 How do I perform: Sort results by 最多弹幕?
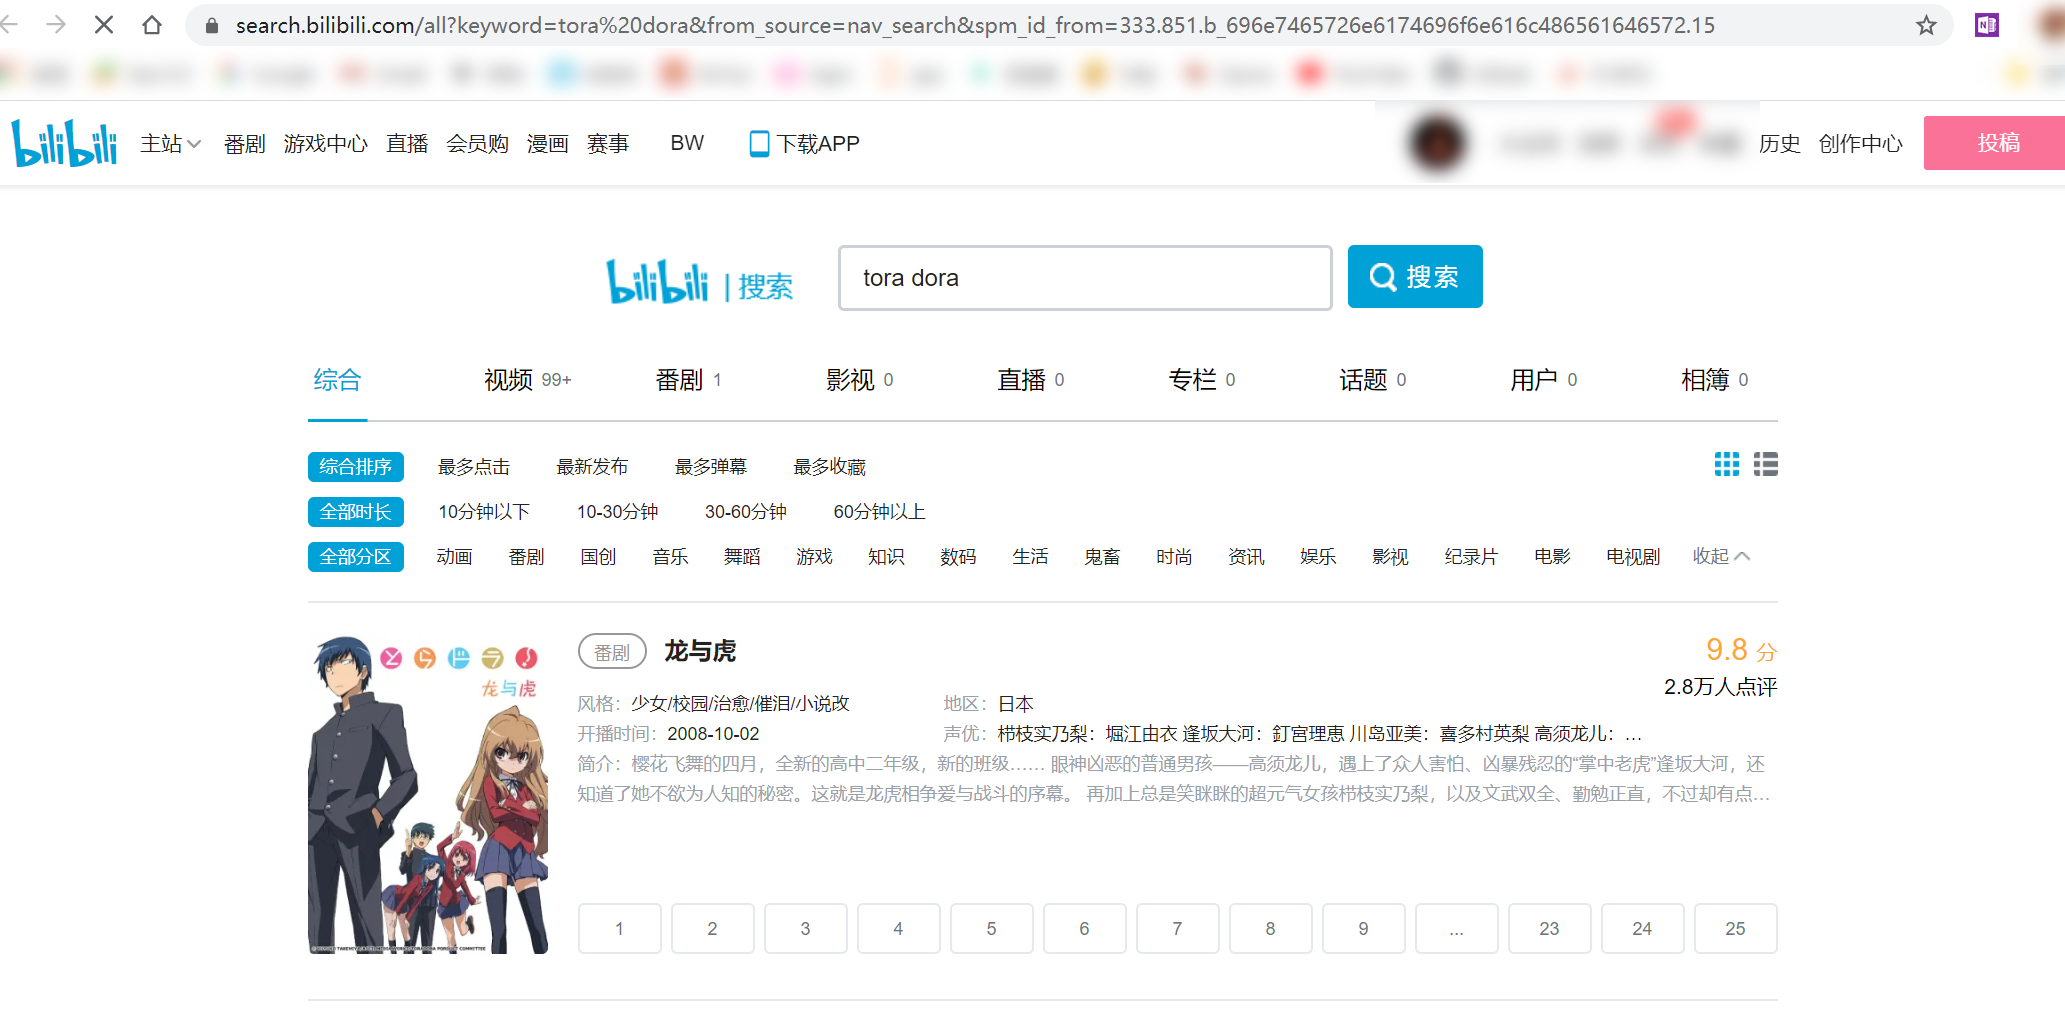[x=711, y=467]
